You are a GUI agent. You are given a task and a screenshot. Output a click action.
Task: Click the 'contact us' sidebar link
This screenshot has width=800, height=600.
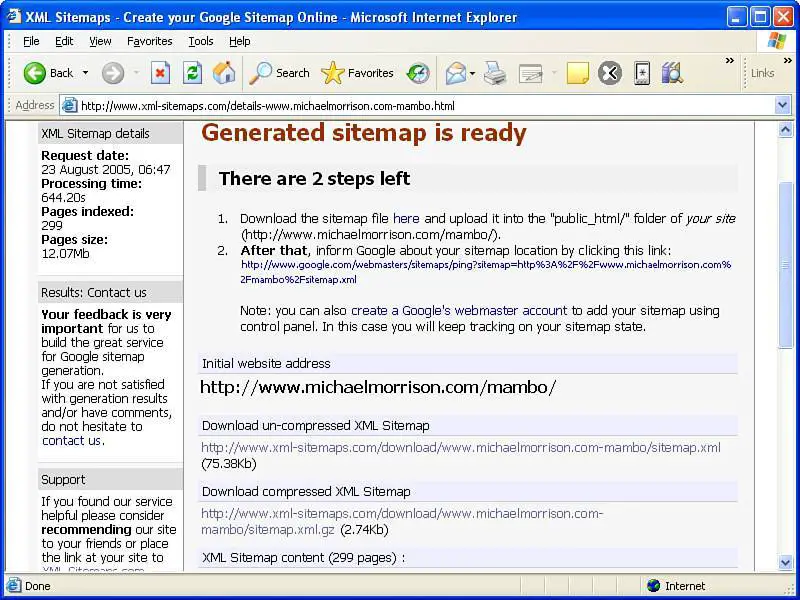click(x=71, y=441)
